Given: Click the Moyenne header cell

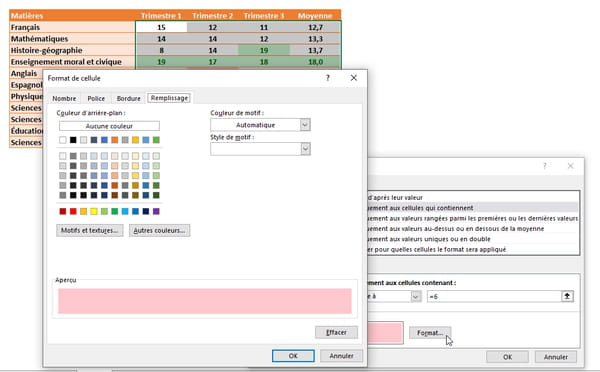Looking at the screenshot, I should (x=315, y=16).
